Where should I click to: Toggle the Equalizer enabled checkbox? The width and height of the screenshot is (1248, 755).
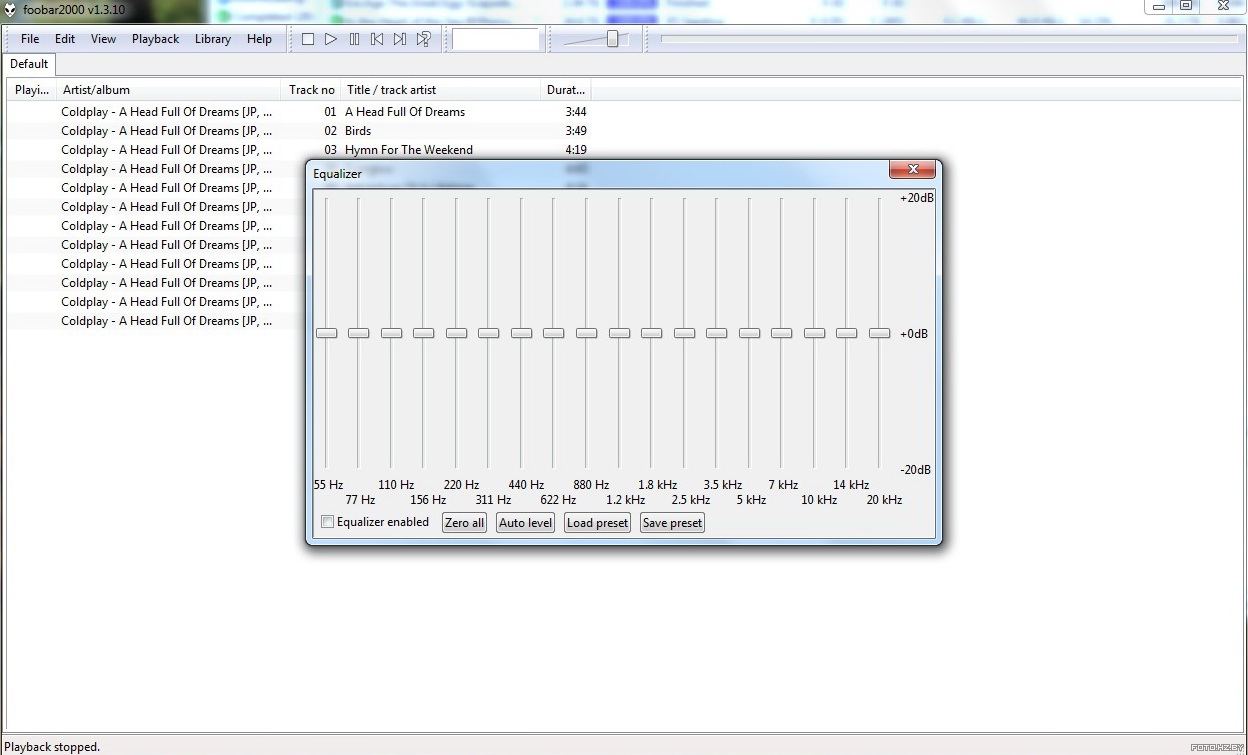tap(327, 522)
